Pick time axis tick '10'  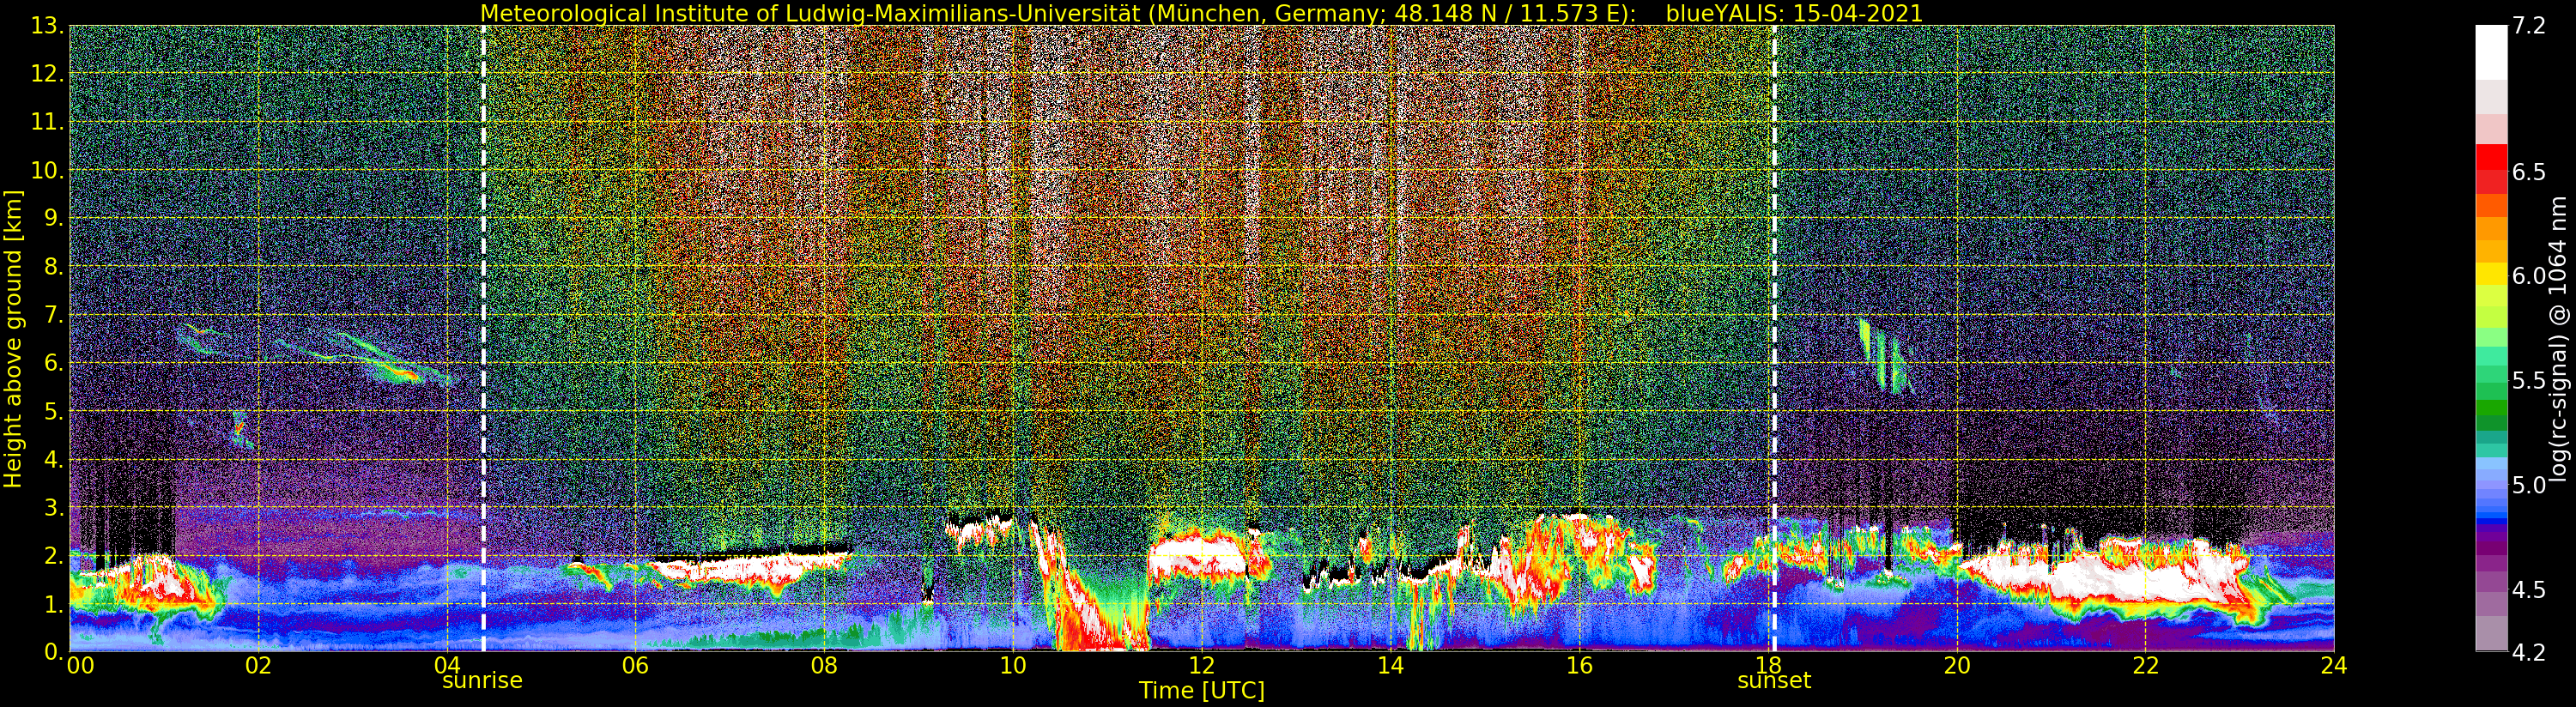click(1013, 665)
